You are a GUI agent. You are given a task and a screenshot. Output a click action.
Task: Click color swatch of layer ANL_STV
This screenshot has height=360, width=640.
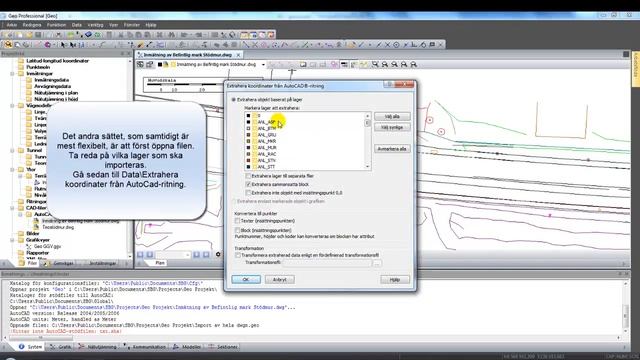point(248,160)
